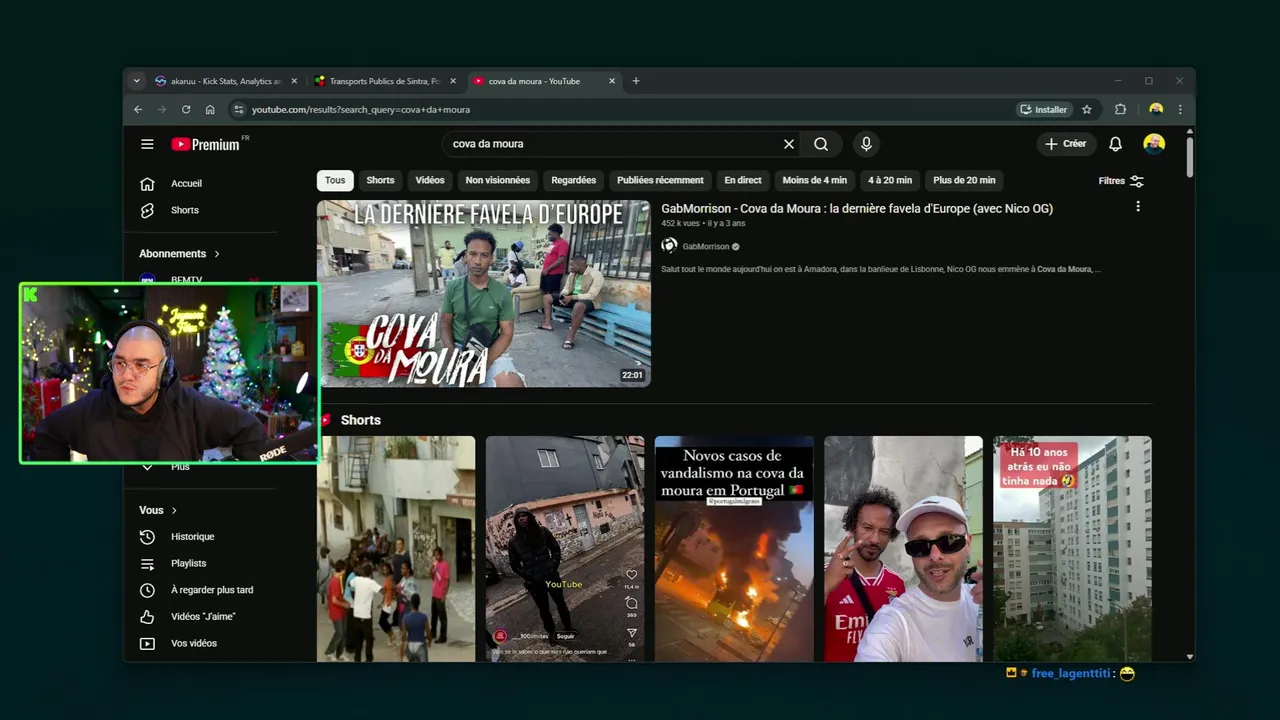1280x720 pixels.
Task: Select the Moins de 4 min chip
Action: [815, 180]
